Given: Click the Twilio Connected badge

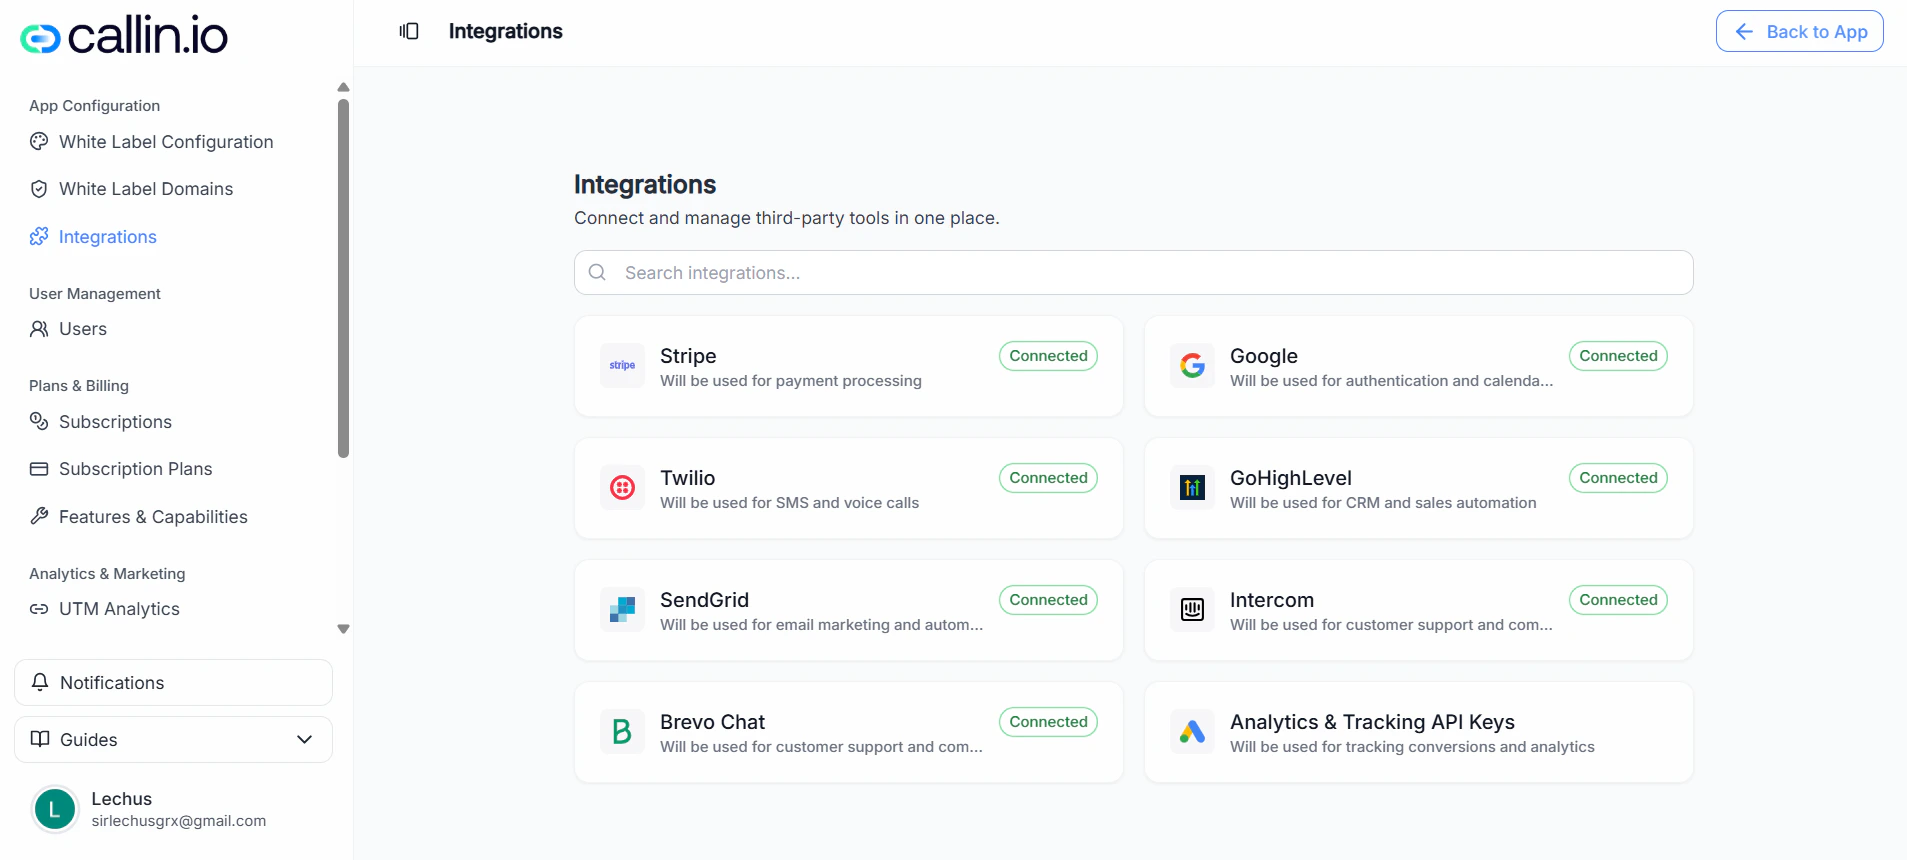Looking at the screenshot, I should (x=1048, y=478).
